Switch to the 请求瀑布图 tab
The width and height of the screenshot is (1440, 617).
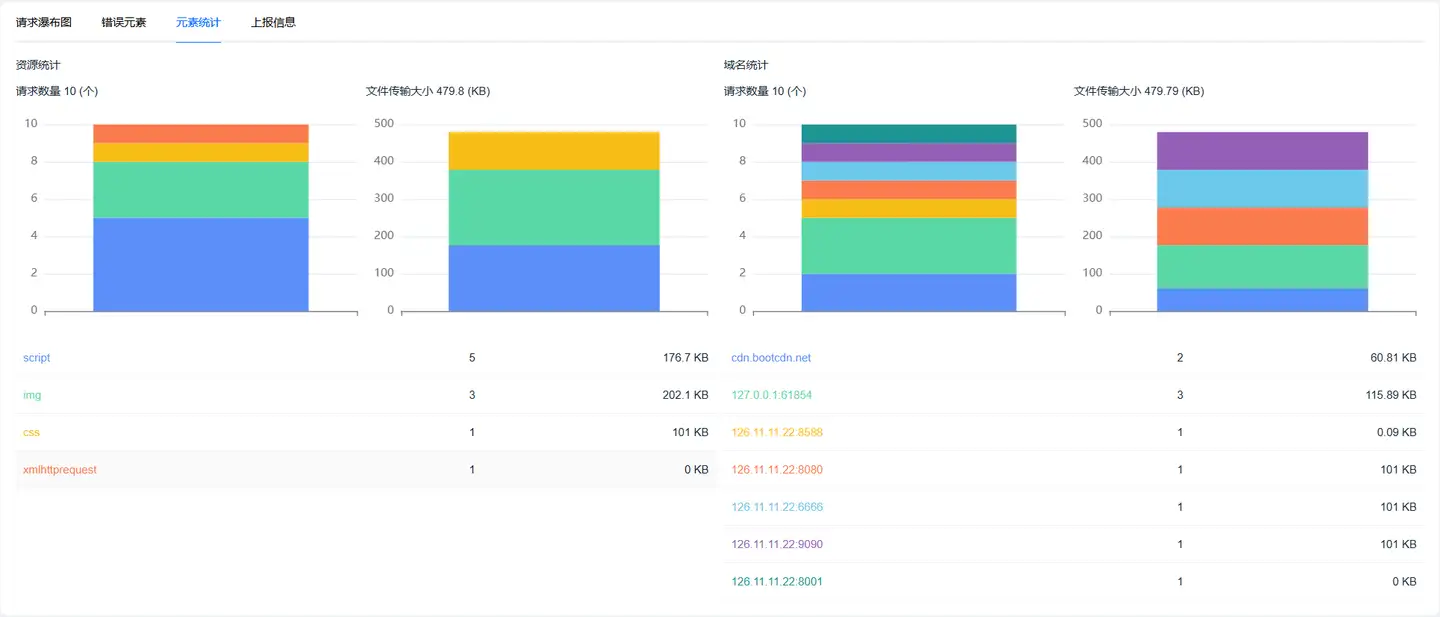pos(44,22)
